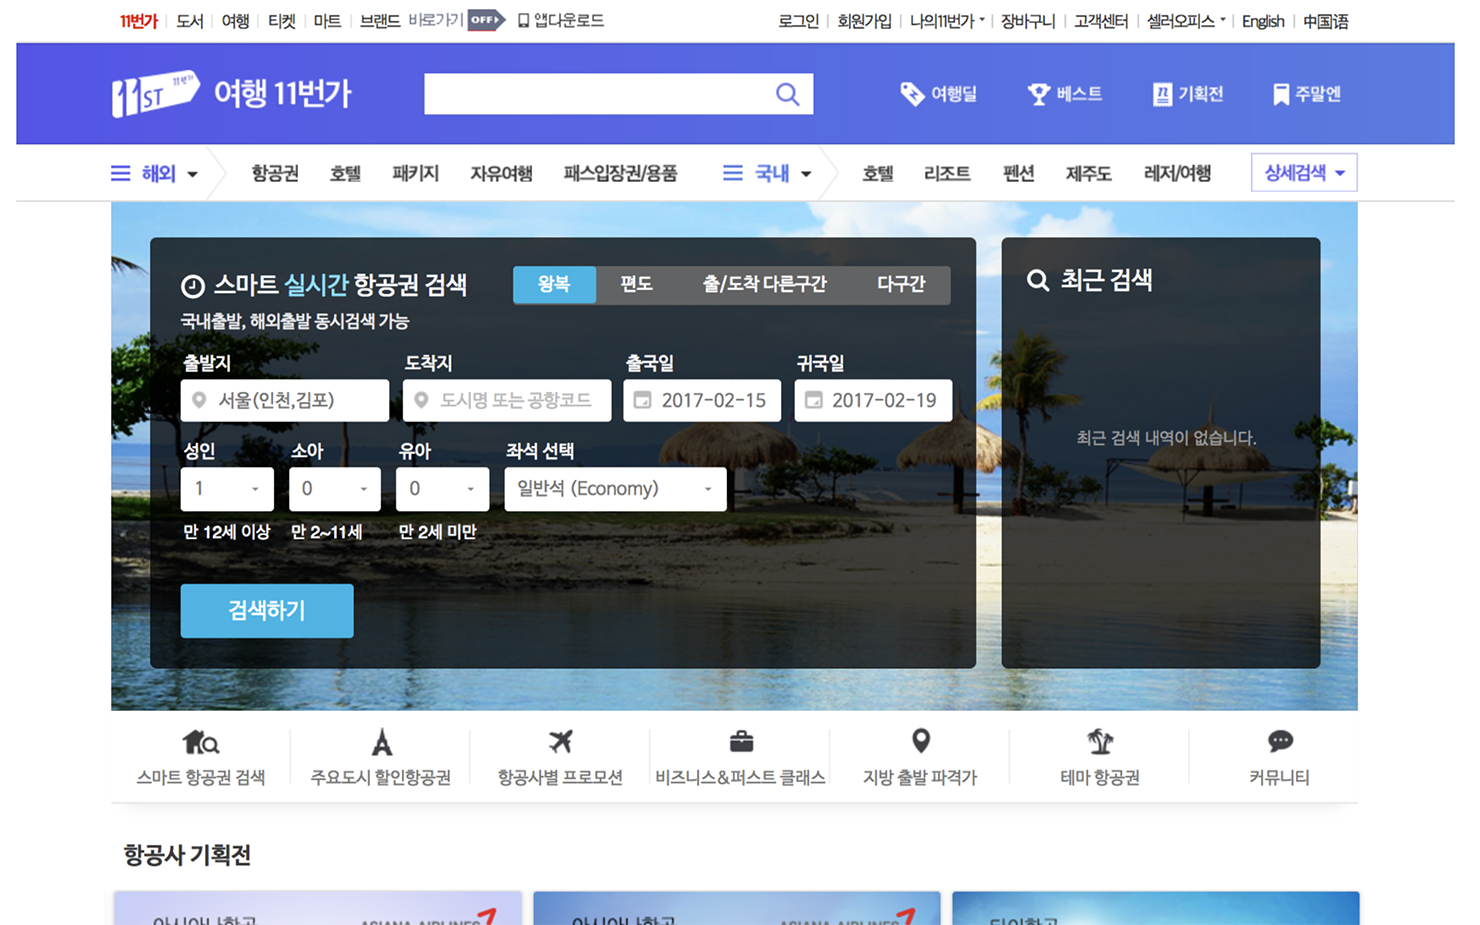Open the 소아 count dropdown
This screenshot has width=1480, height=925.
(x=335, y=489)
